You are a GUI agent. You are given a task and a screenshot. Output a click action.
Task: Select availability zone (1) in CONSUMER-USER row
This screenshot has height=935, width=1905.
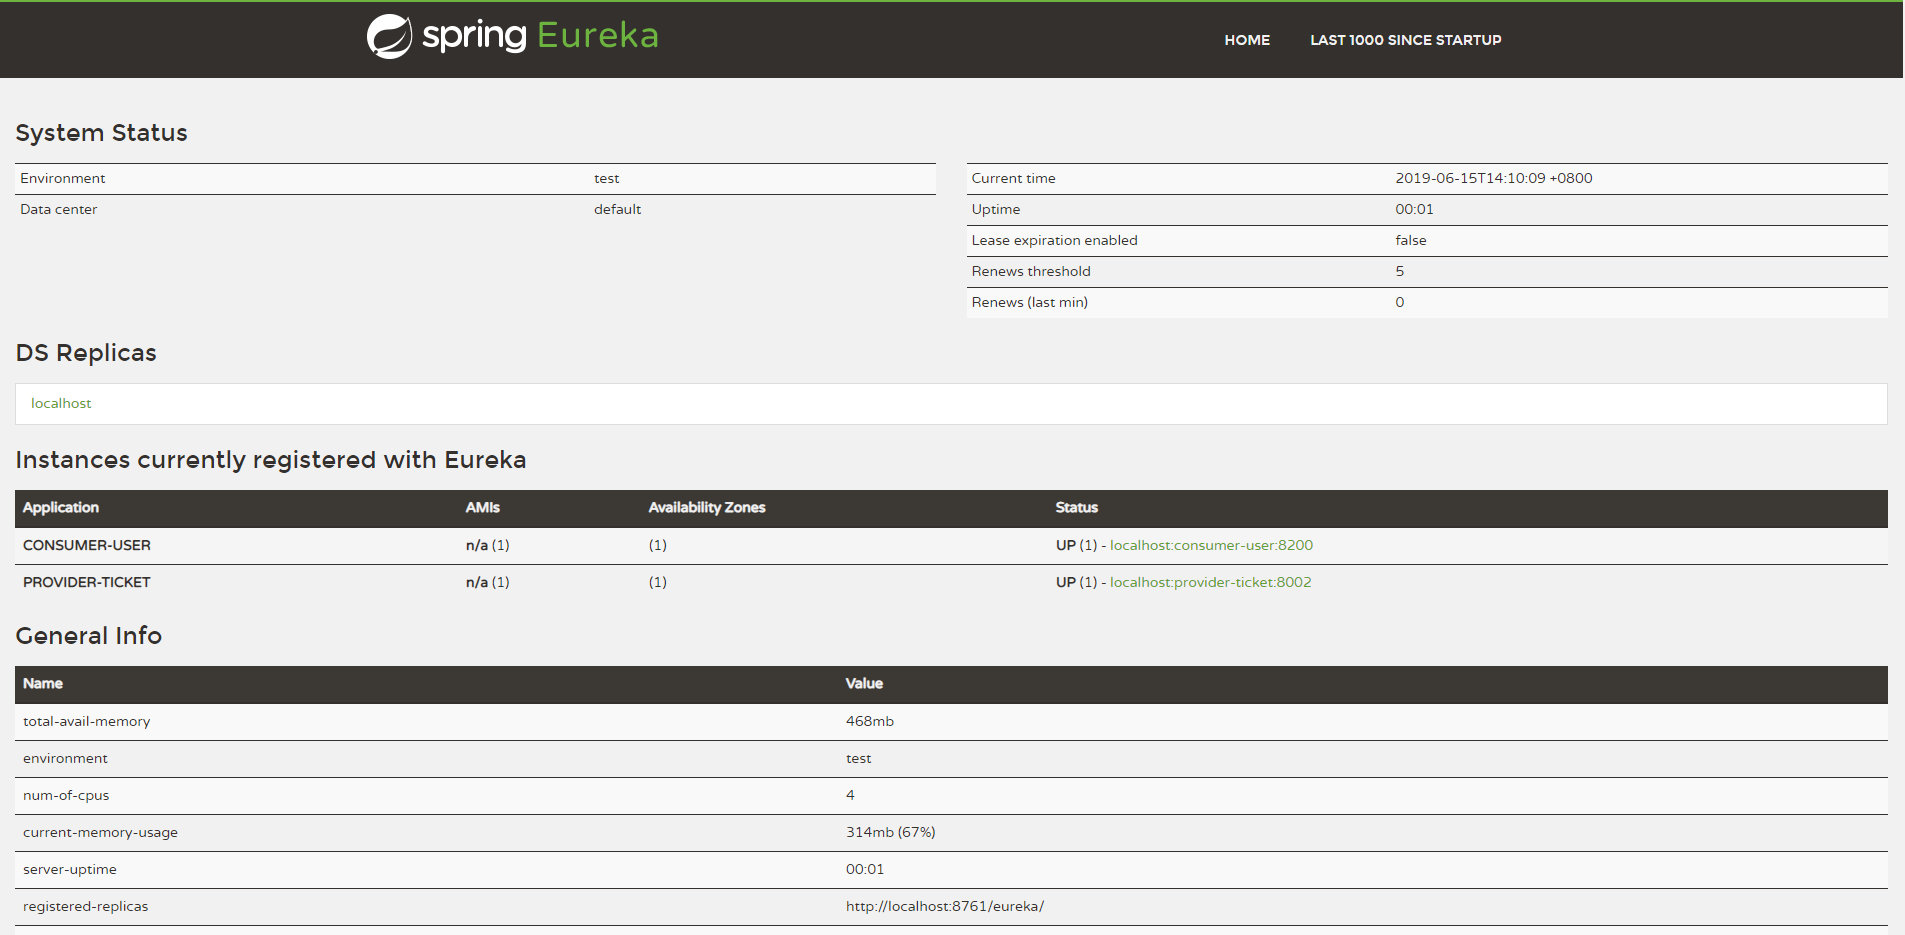point(658,545)
